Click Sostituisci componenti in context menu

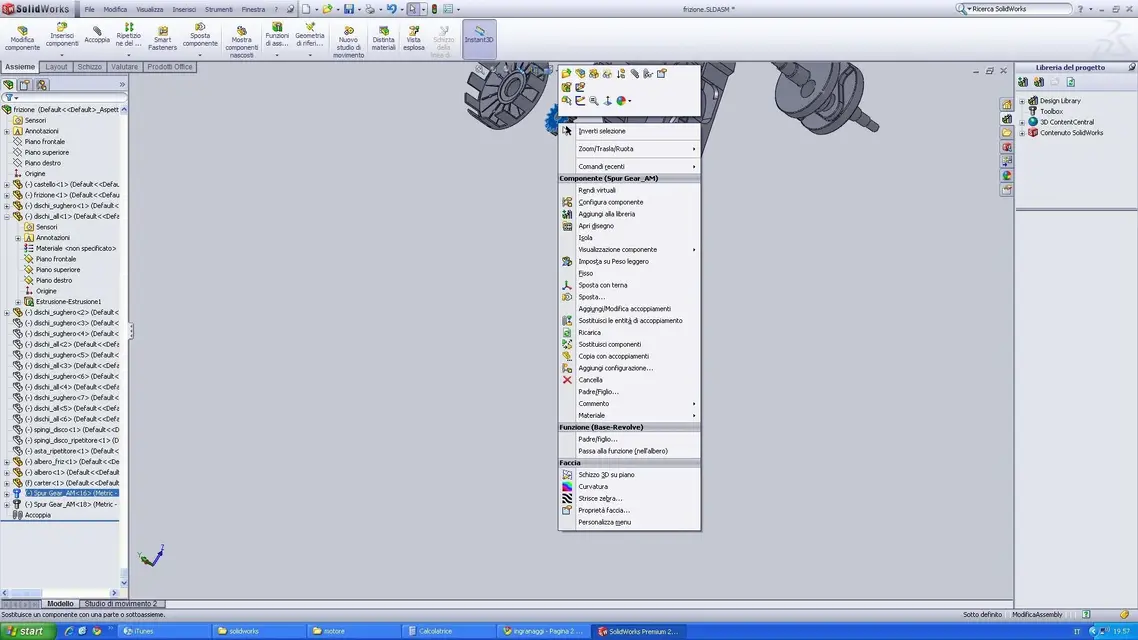point(610,344)
